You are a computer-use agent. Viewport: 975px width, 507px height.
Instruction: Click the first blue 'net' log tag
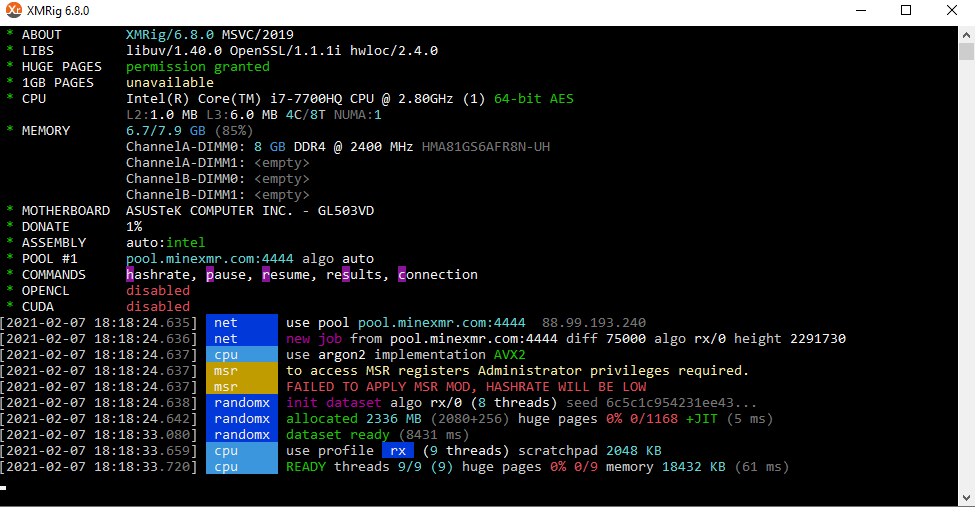pos(242,322)
